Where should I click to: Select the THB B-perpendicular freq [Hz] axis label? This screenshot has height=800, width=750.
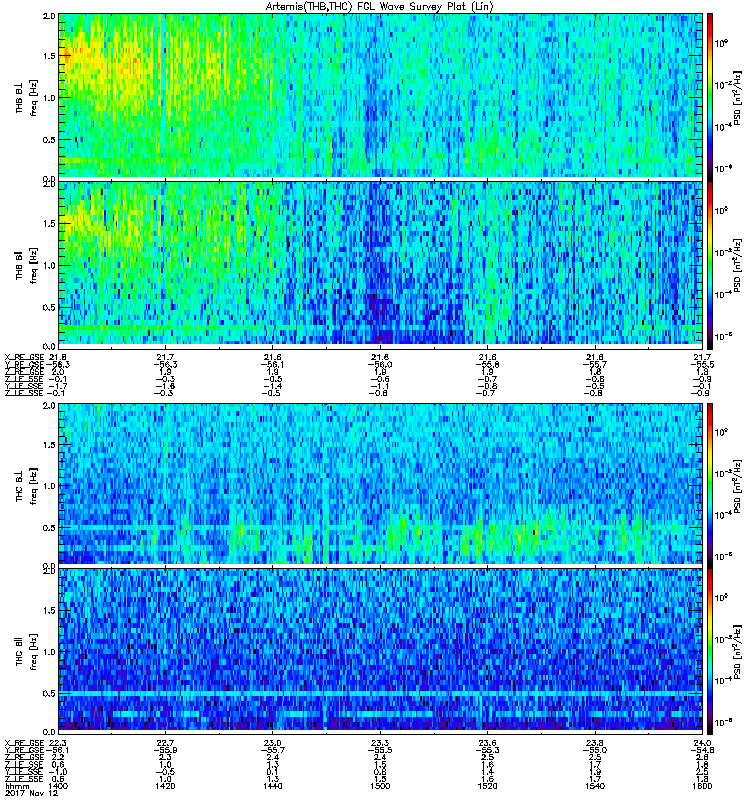[33, 97]
